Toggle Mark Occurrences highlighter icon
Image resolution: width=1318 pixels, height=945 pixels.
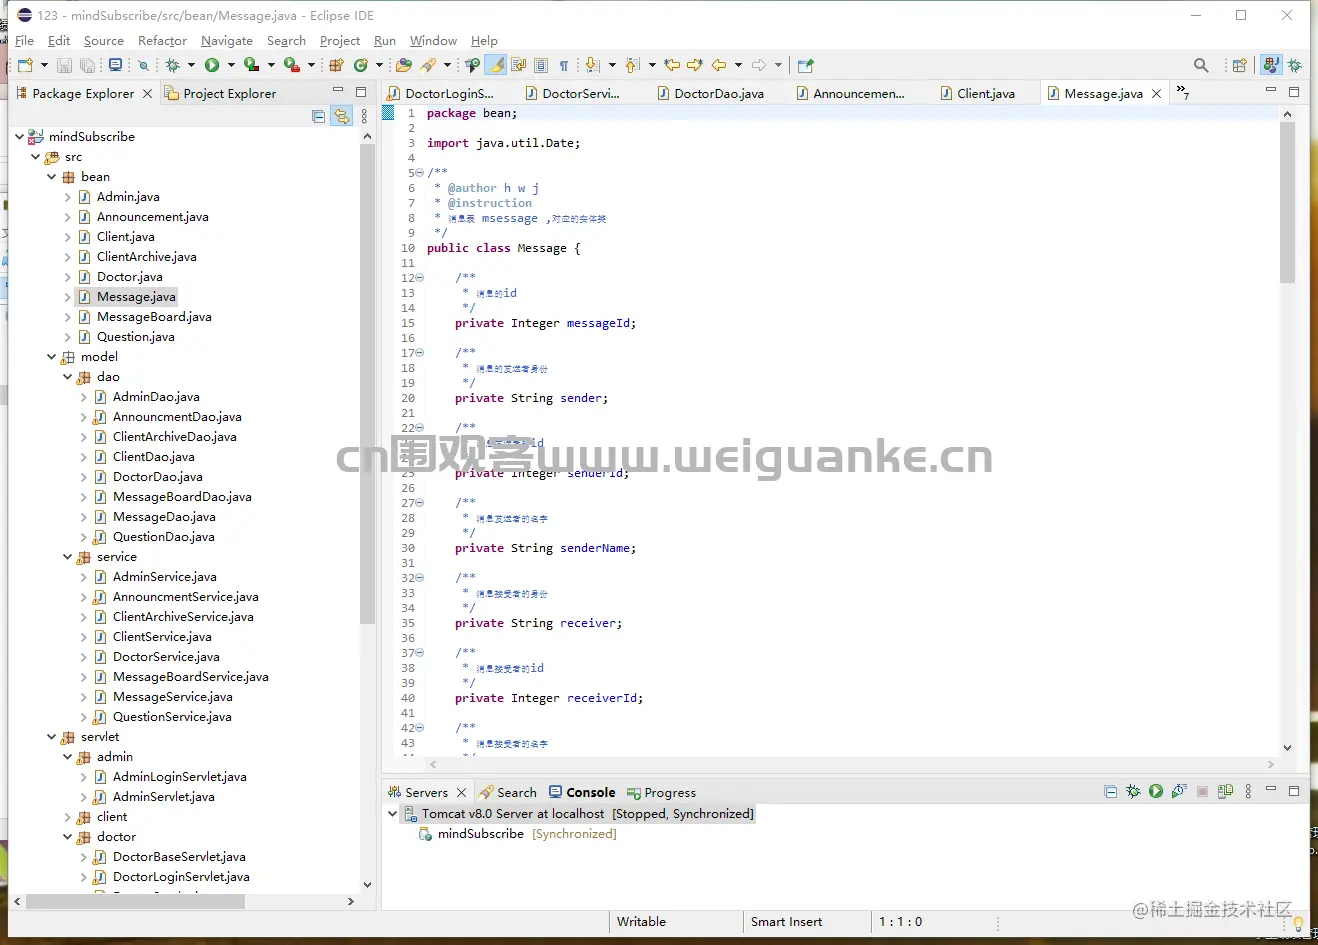click(x=496, y=65)
